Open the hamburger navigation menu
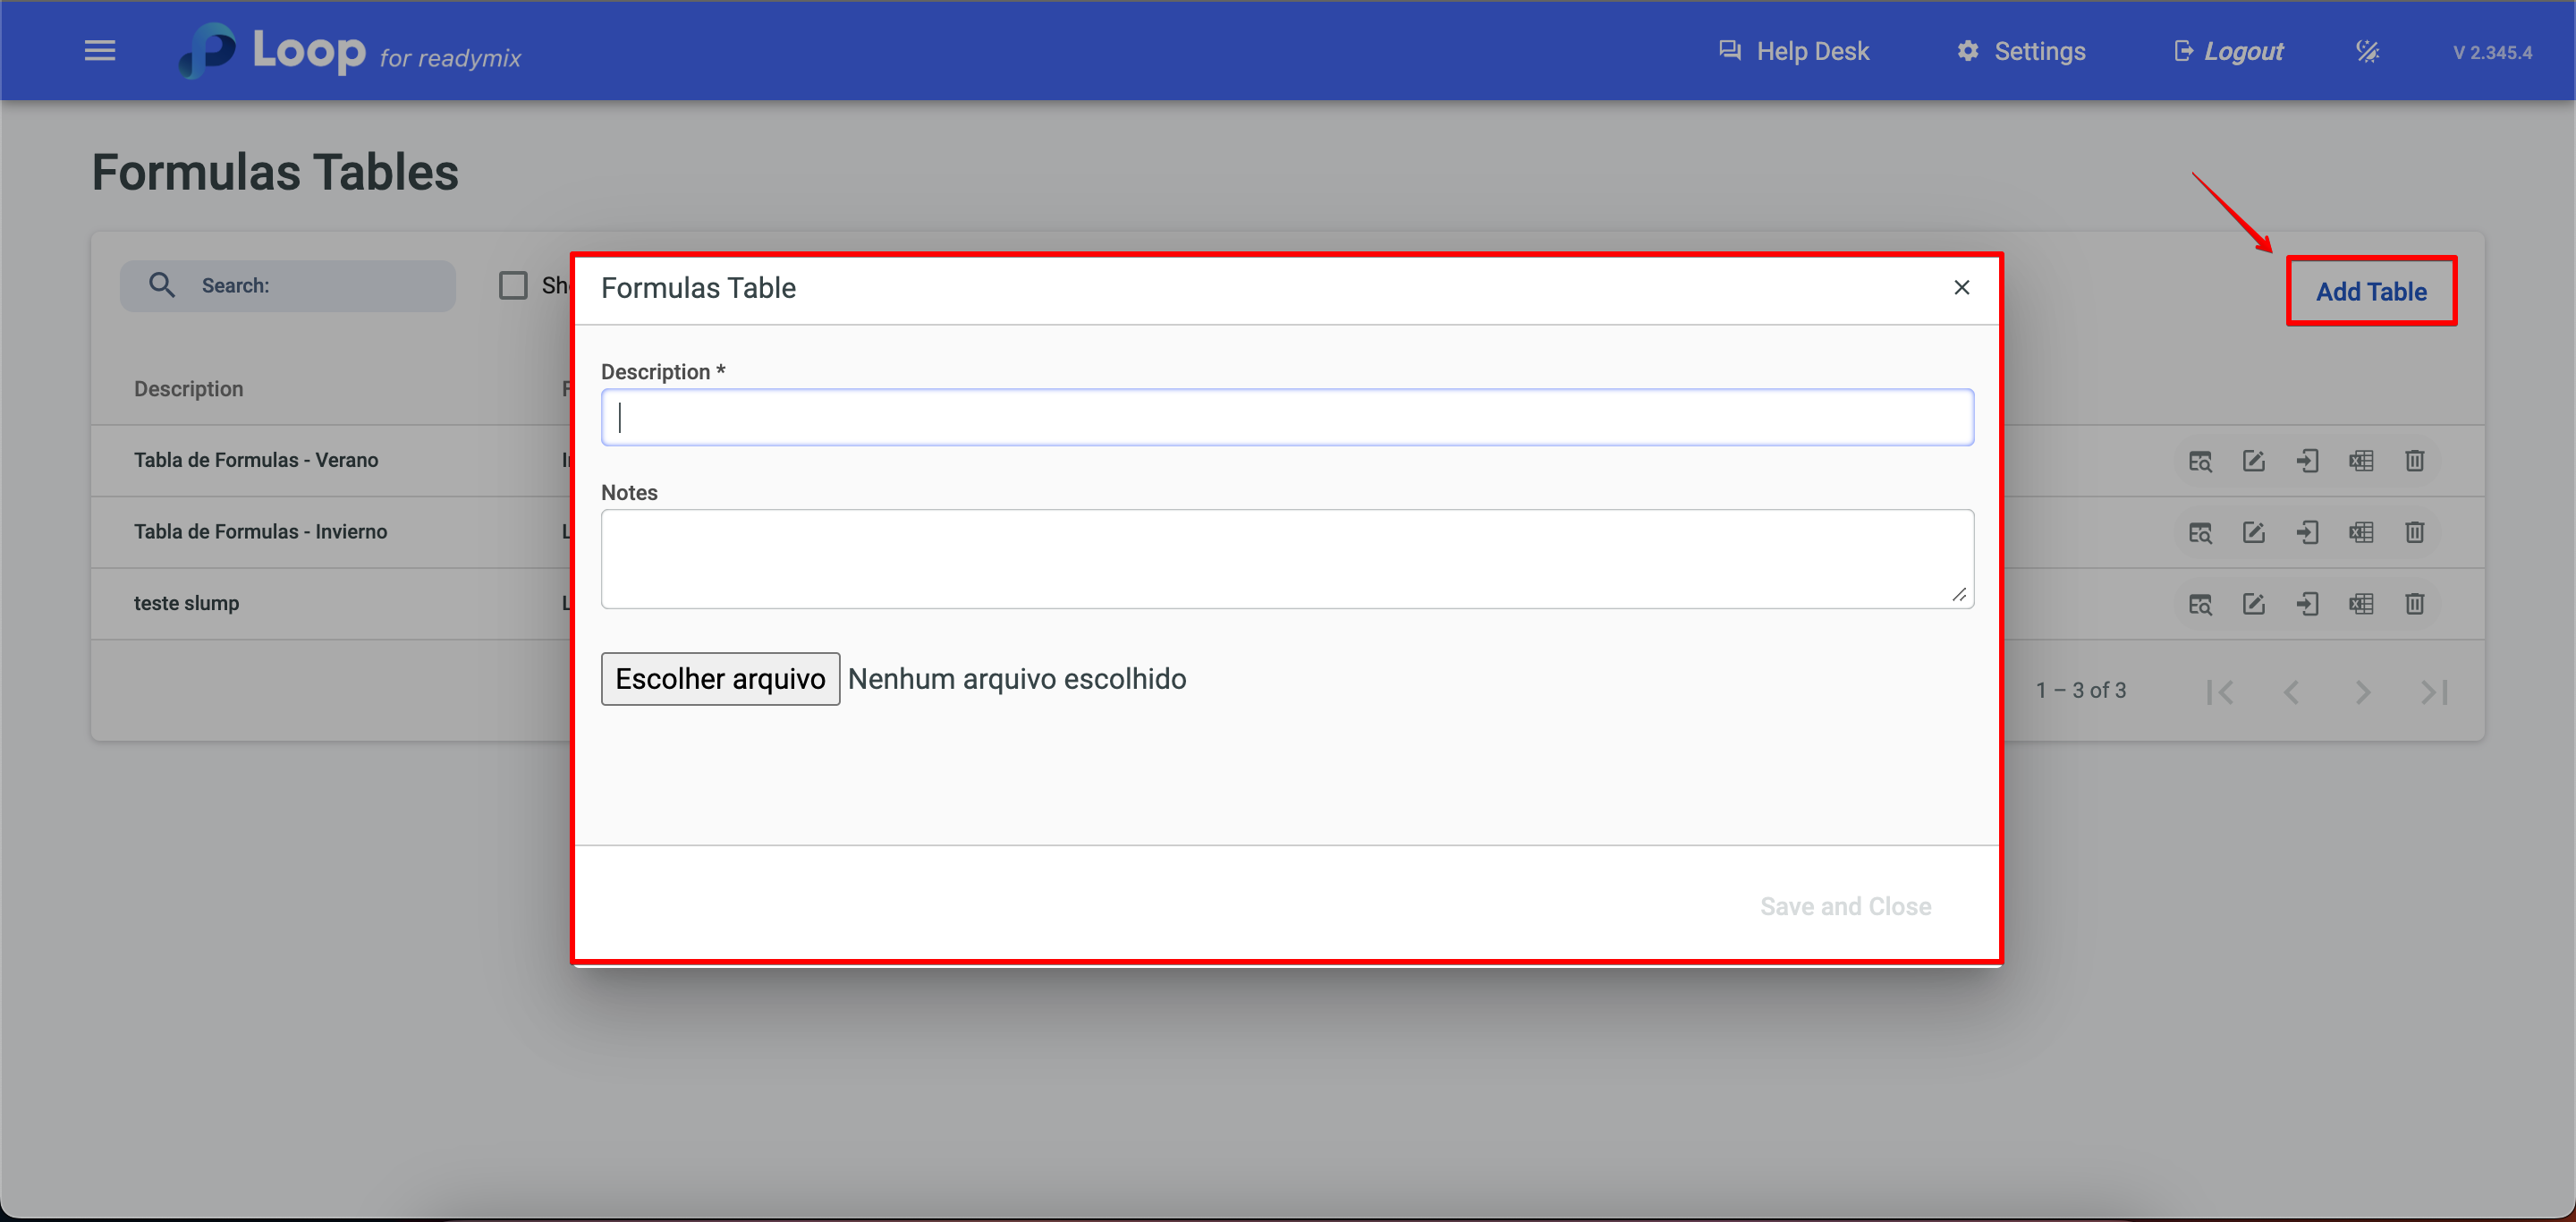Image resolution: width=2576 pixels, height=1222 pixels. (100, 50)
